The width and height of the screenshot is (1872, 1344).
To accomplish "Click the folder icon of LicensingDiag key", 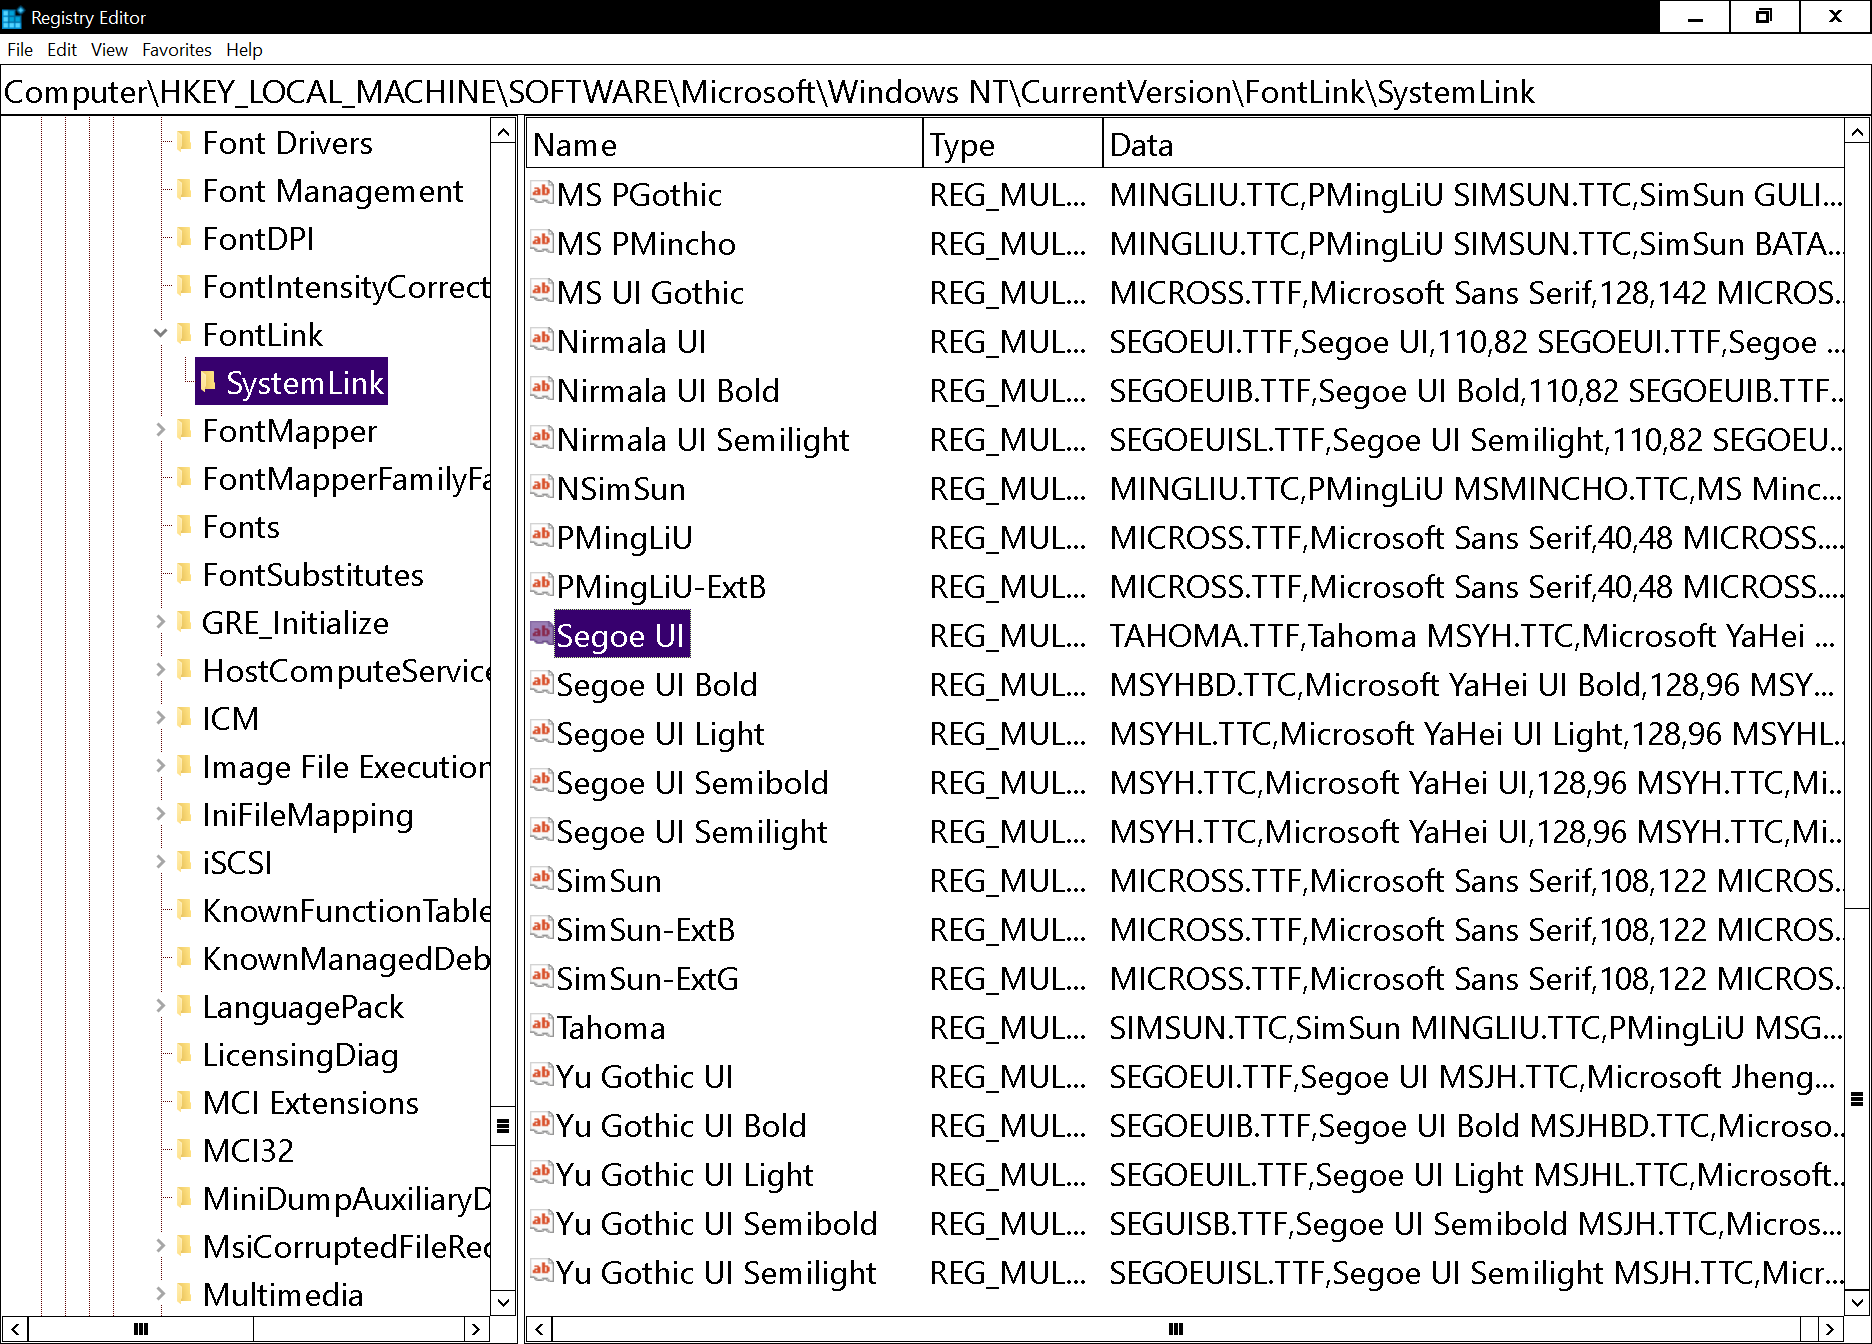I will pyautogui.click(x=184, y=1053).
